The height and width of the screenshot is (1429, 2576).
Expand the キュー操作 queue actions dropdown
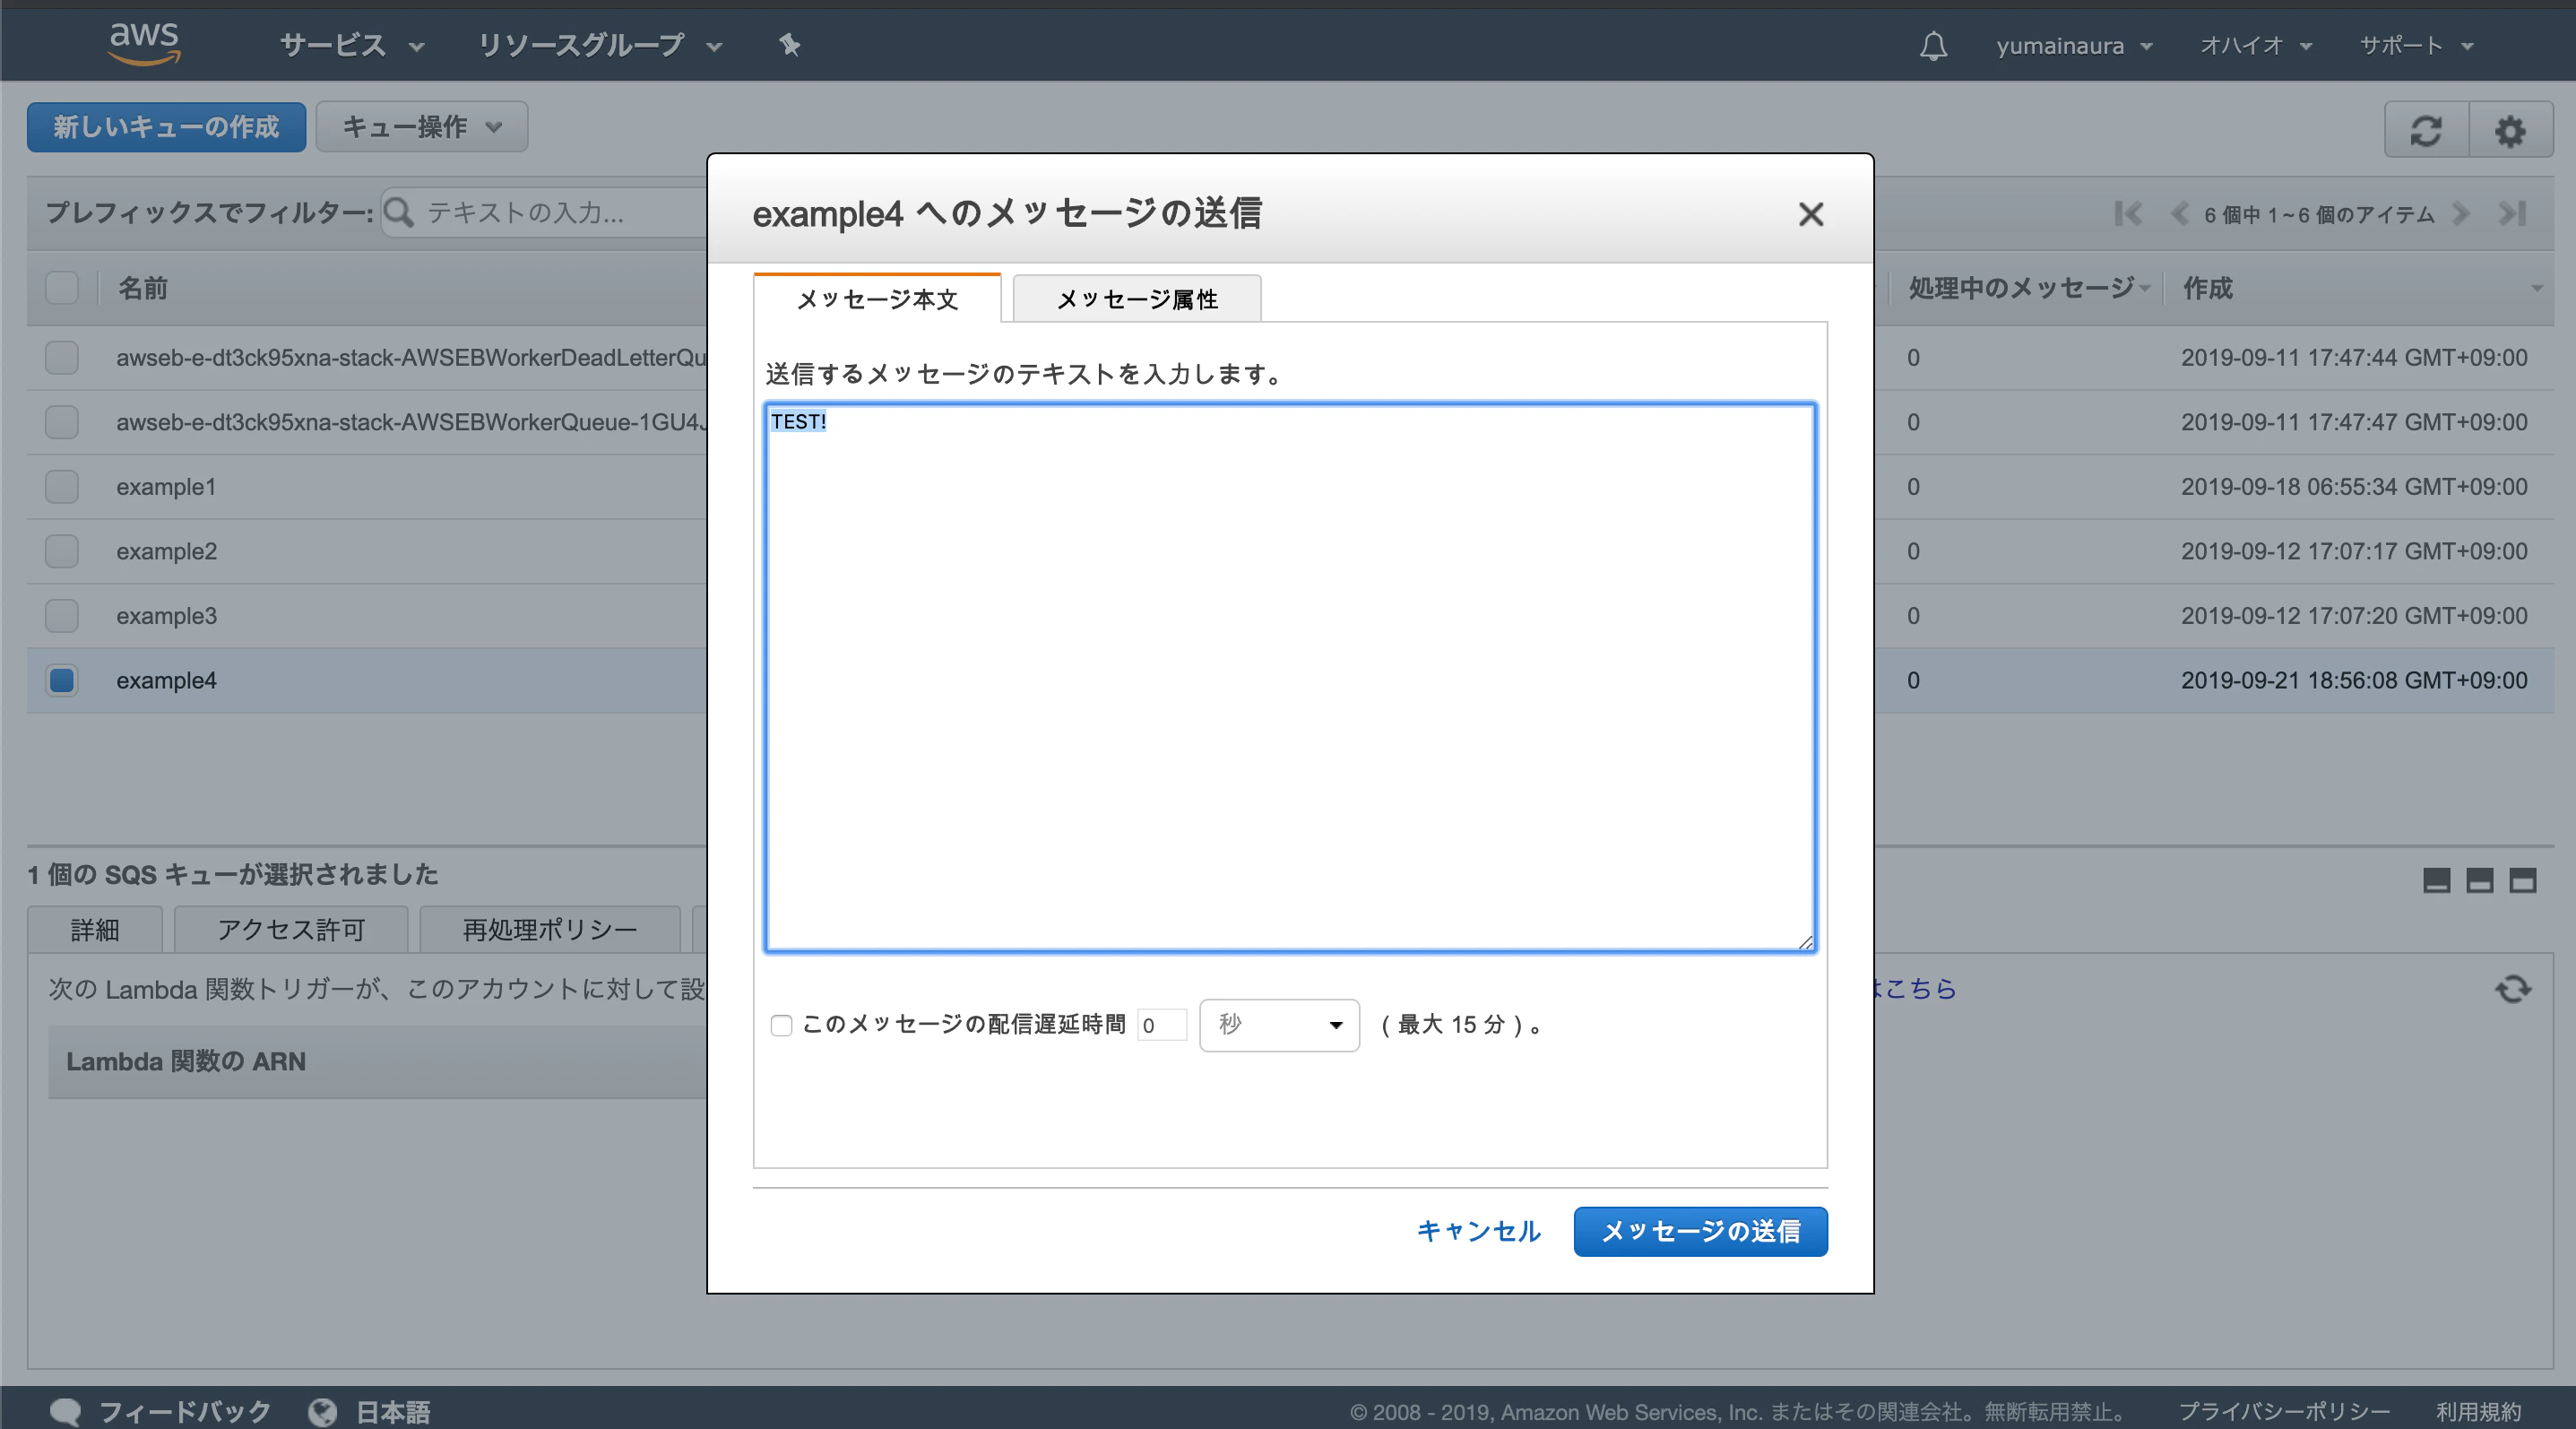pos(422,127)
